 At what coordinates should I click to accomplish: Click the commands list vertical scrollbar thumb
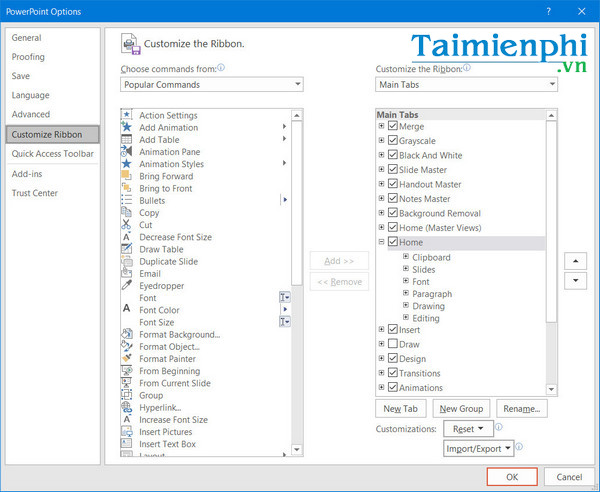(x=297, y=203)
